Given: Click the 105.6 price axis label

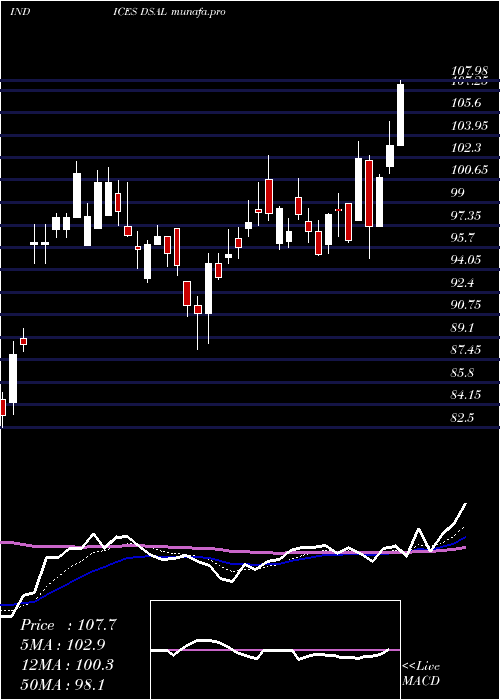Looking at the screenshot, I should 467,103.
